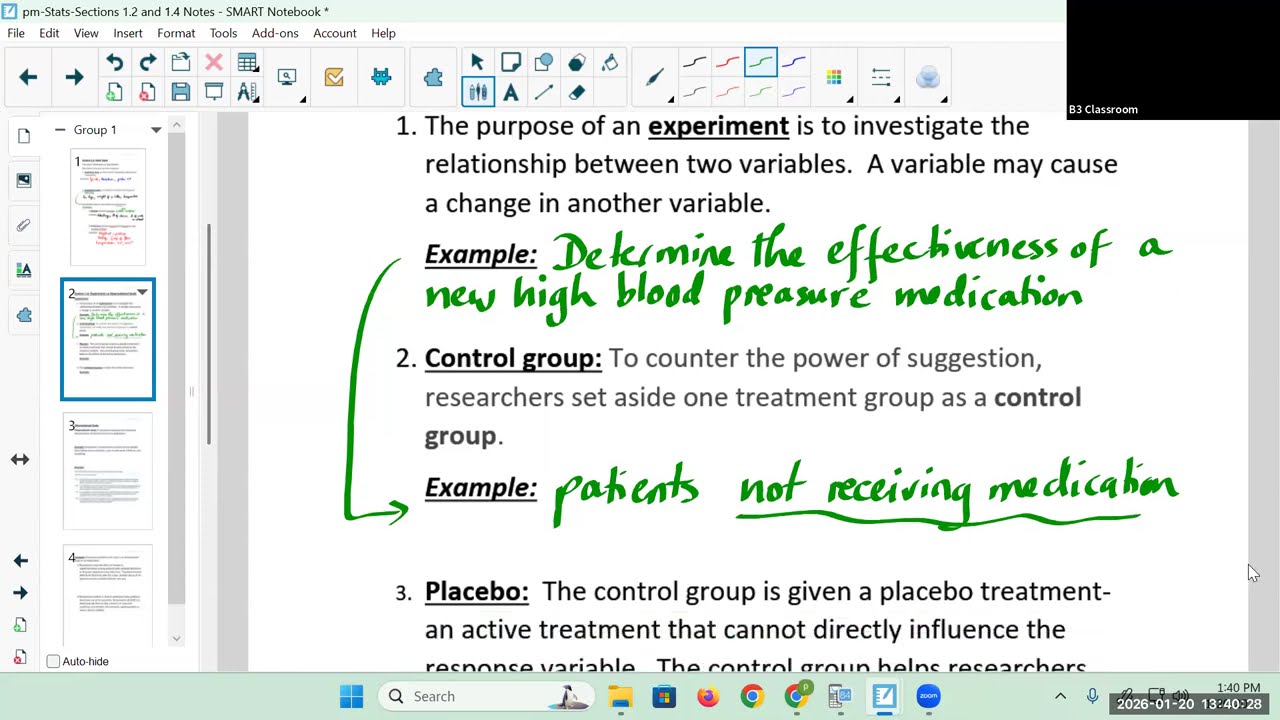Image resolution: width=1280 pixels, height=720 pixels.
Task: Toggle the Auto-hide checkbox
Action: tap(53, 661)
